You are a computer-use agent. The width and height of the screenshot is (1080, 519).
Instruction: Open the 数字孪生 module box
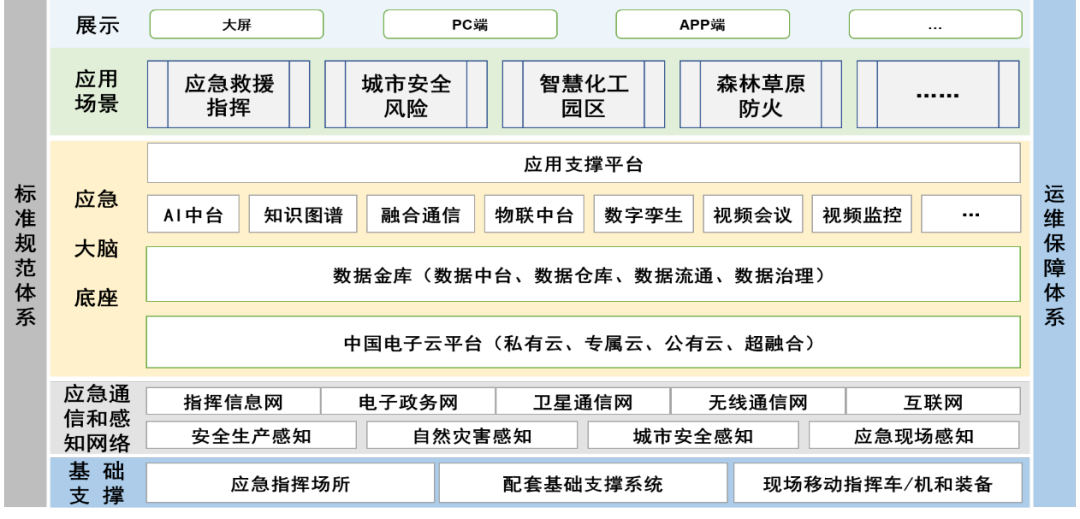(643, 215)
